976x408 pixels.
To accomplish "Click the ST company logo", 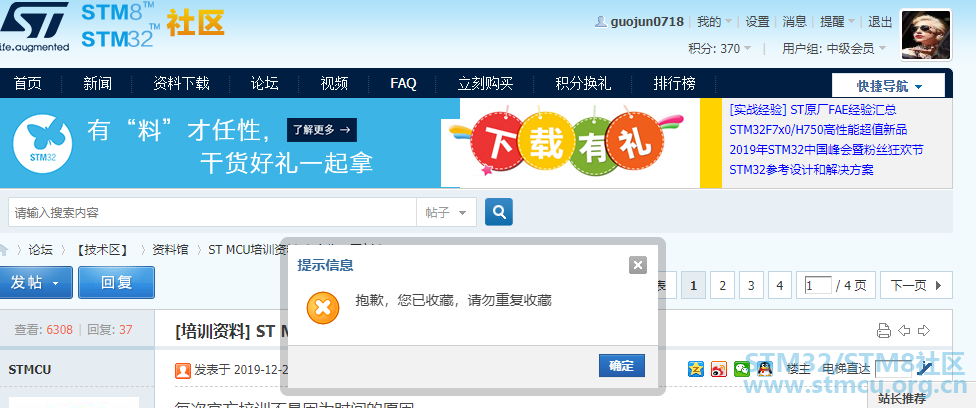I will tap(34, 25).
